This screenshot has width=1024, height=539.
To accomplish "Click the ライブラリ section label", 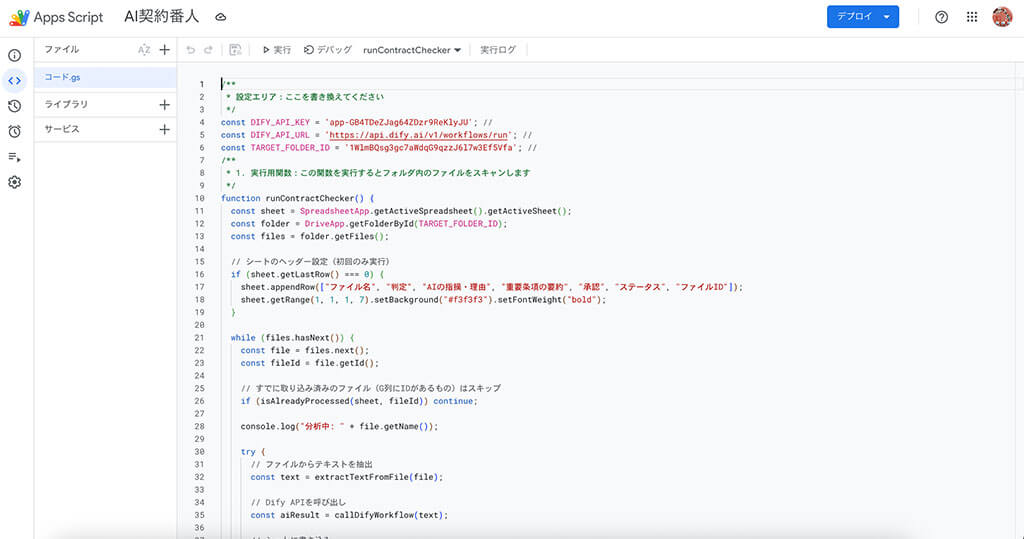I will tap(66, 104).
